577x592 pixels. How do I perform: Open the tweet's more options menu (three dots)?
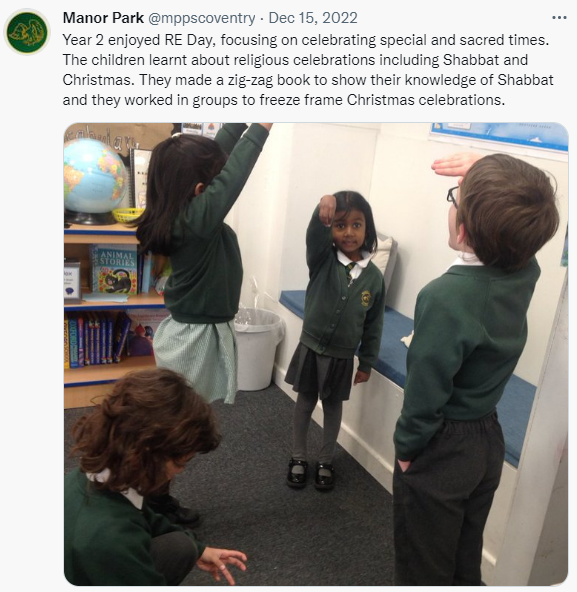pyautogui.click(x=559, y=18)
